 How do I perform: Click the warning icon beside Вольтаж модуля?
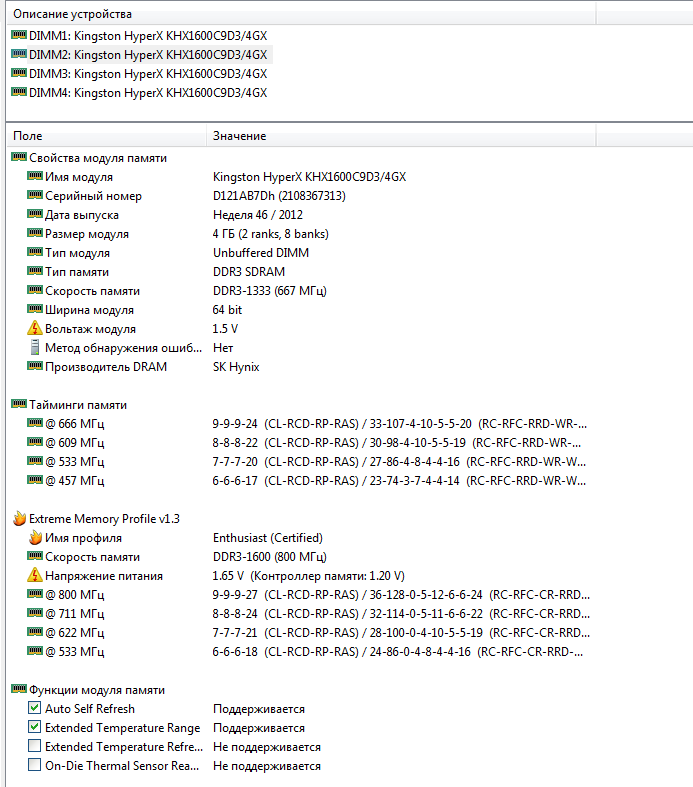(35, 328)
